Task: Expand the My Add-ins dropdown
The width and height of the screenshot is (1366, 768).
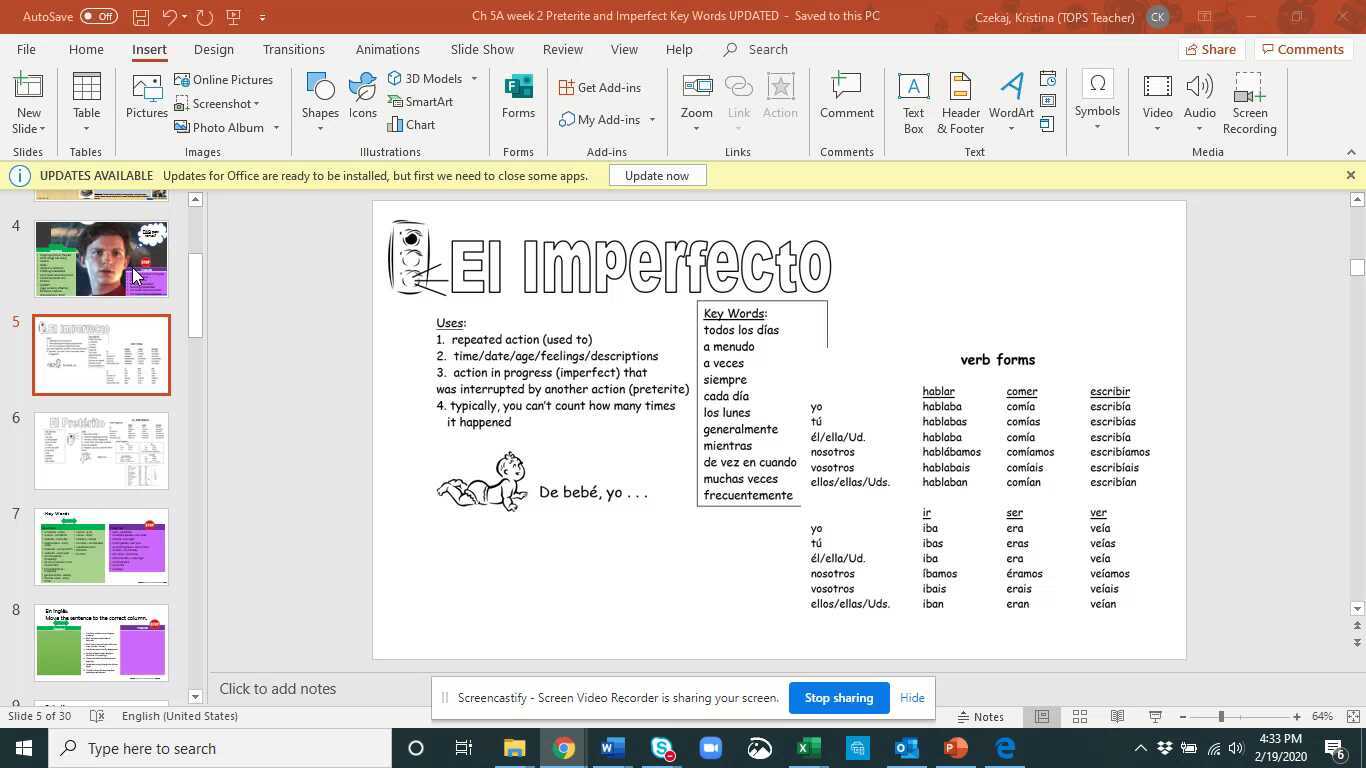Action: pos(651,120)
